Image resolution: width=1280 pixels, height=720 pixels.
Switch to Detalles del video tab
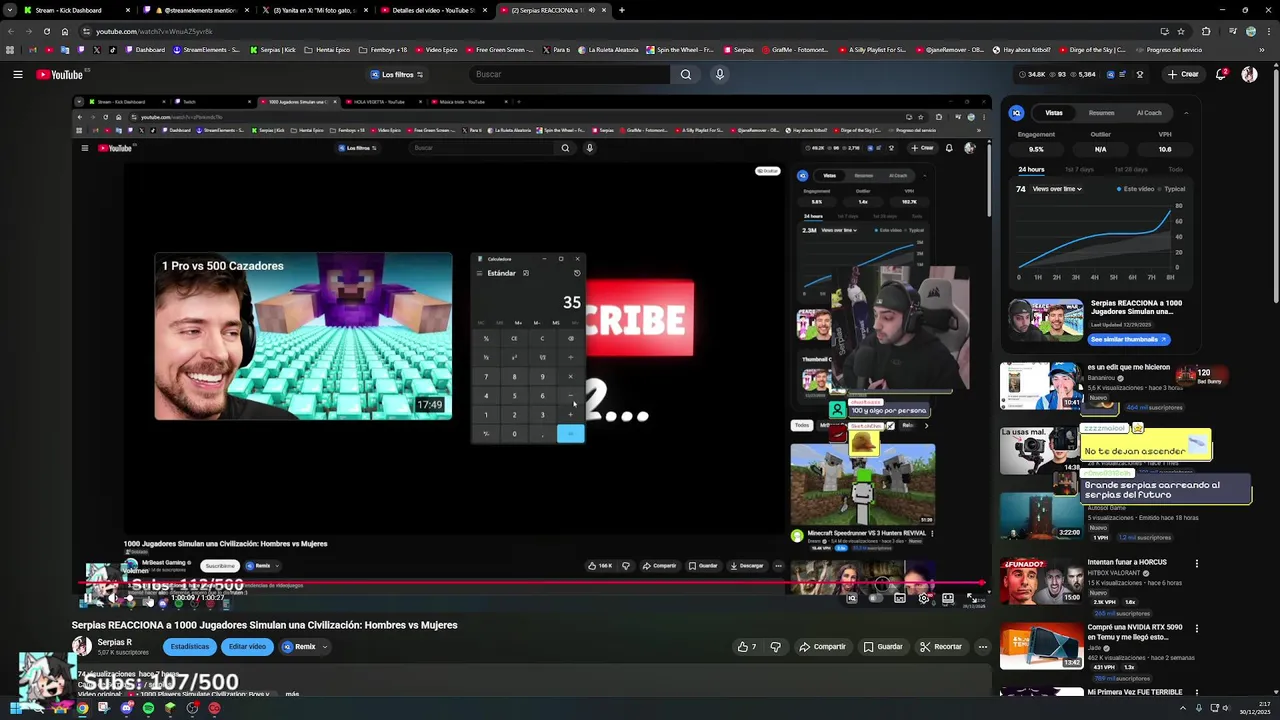434,10
